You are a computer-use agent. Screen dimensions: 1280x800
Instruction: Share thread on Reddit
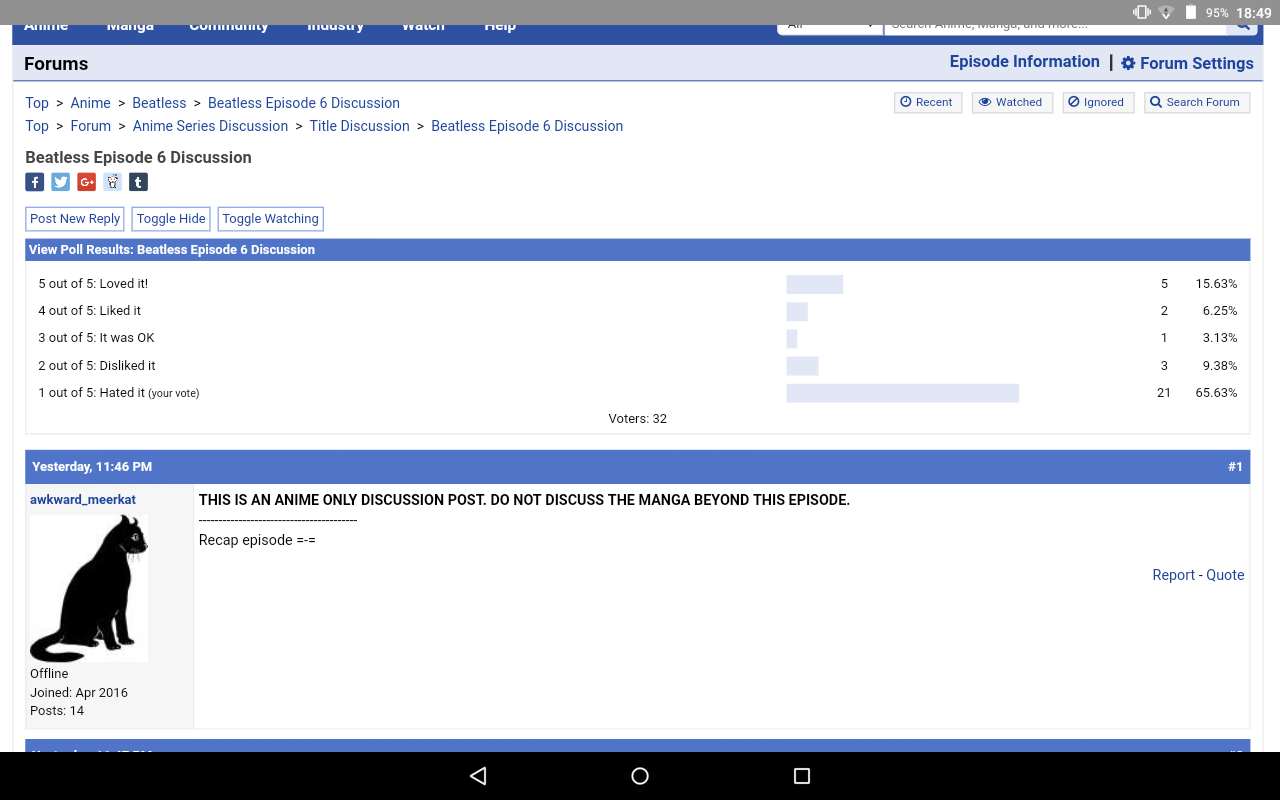pyautogui.click(x=113, y=182)
